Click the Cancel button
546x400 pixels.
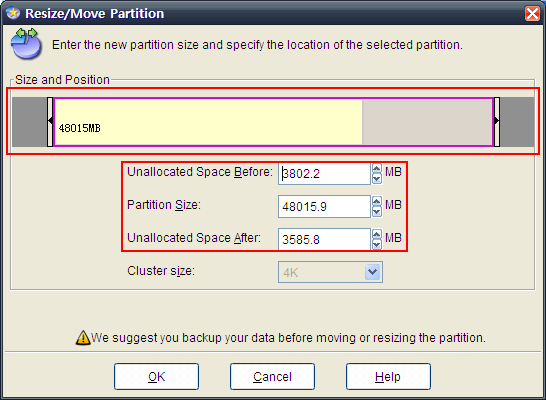point(272,376)
